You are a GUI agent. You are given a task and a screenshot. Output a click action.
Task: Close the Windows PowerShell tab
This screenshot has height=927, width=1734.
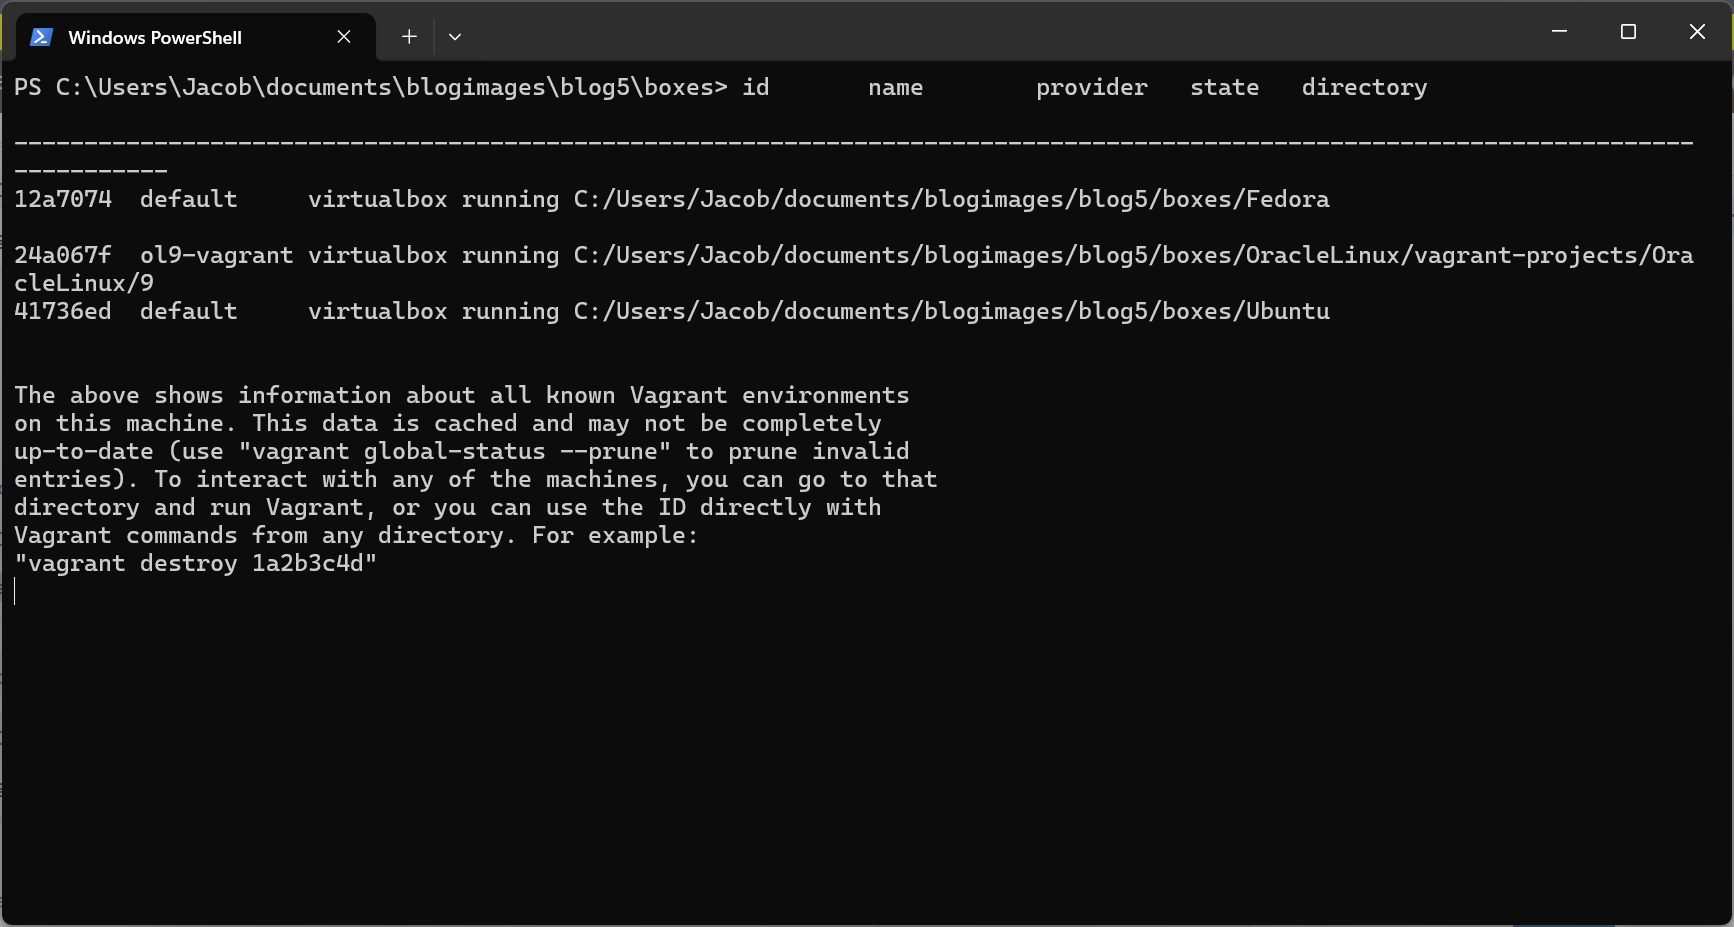[x=344, y=37]
